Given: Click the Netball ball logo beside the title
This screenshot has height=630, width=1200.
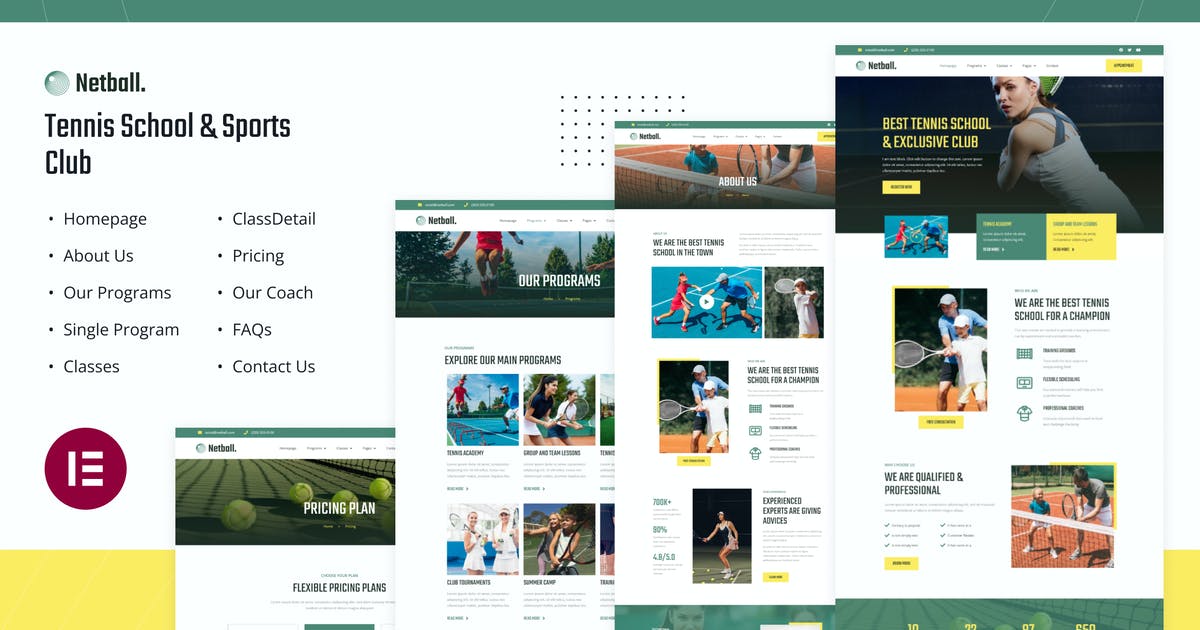Looking at the screenshot, I should (57, 83).
